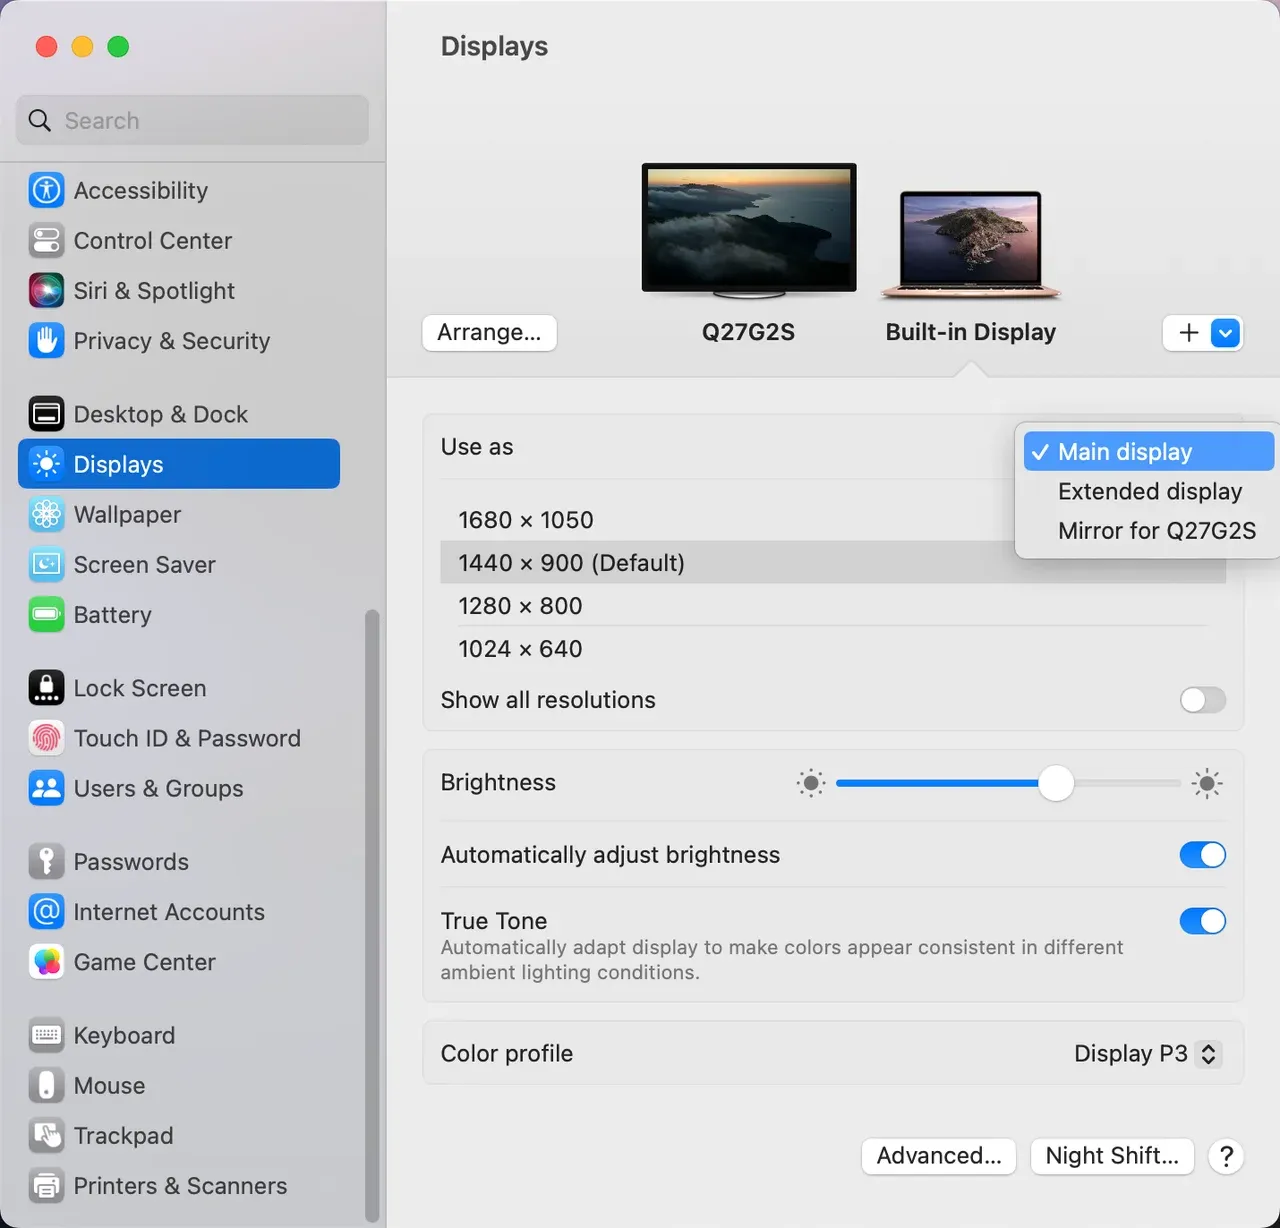1280x1228 pixels.
Task: Open Advanced... display settings
Action: [x=939, y=1156]
